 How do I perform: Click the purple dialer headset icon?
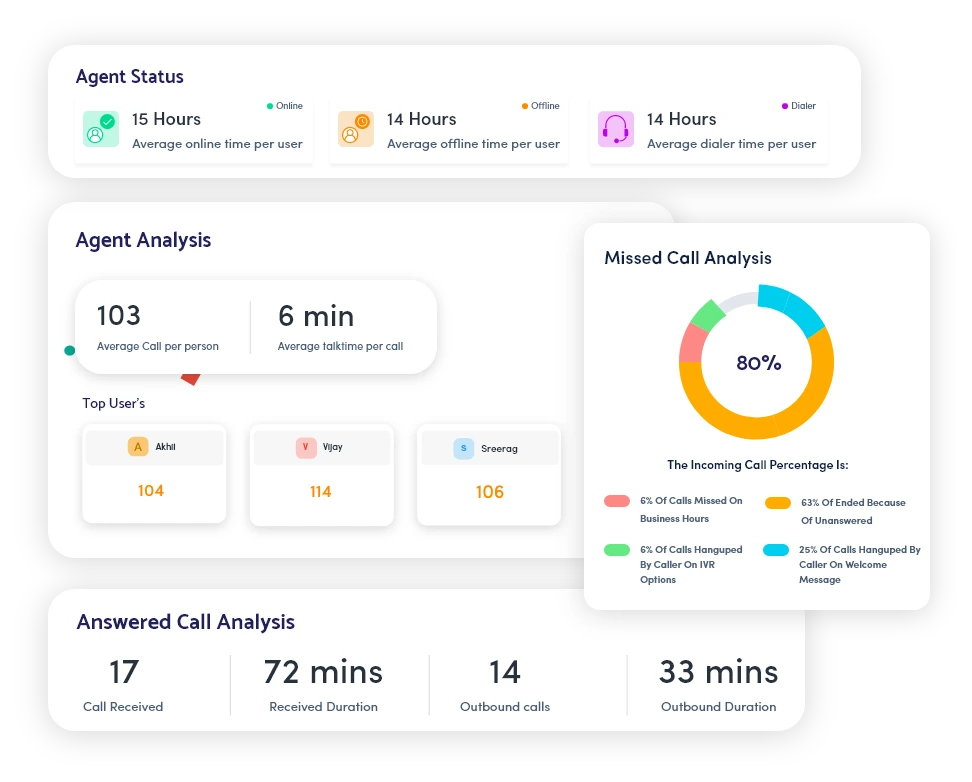[616, 129]
